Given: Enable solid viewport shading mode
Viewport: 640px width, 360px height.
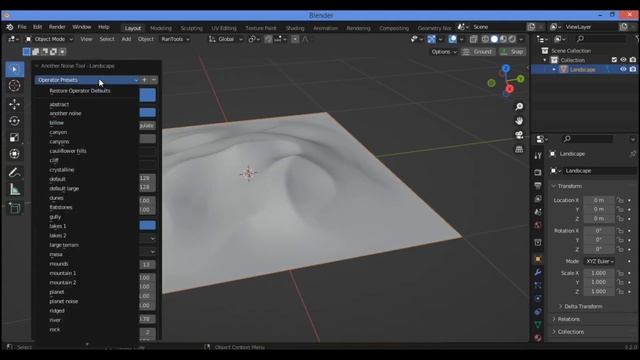Looking at the screenshot, I should 494,39.
